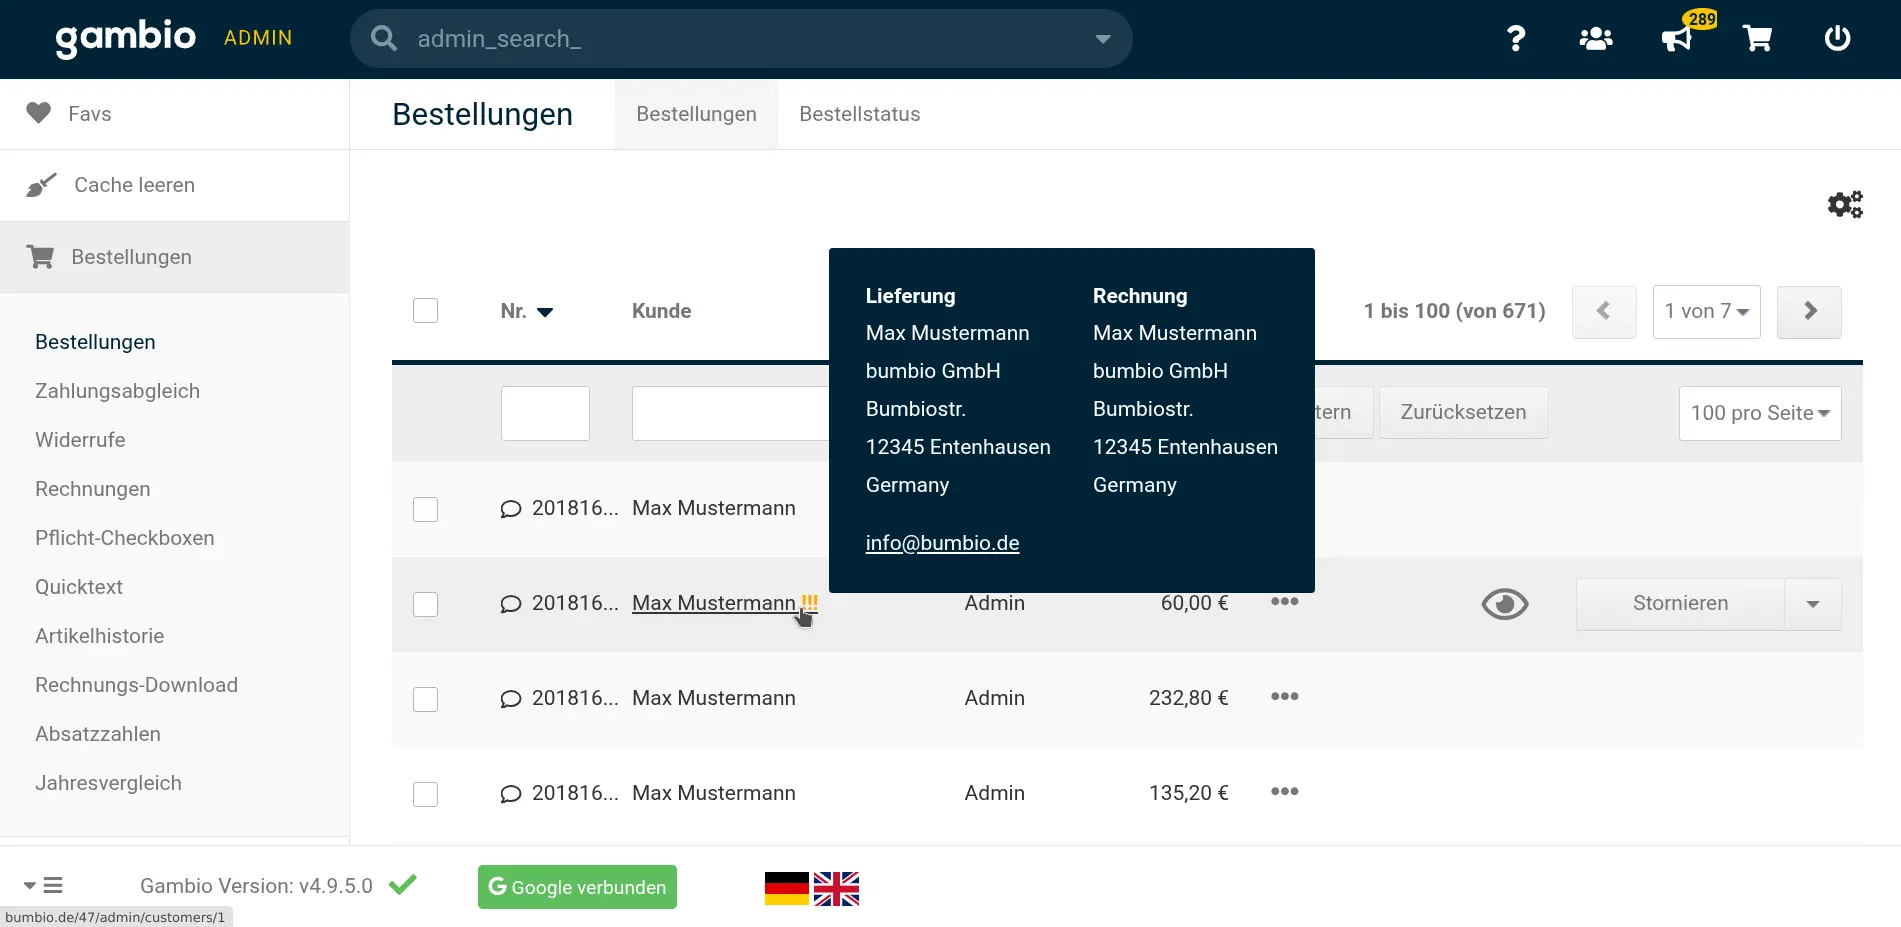Check the 232,80 € order row checkbox

[426, 699]
